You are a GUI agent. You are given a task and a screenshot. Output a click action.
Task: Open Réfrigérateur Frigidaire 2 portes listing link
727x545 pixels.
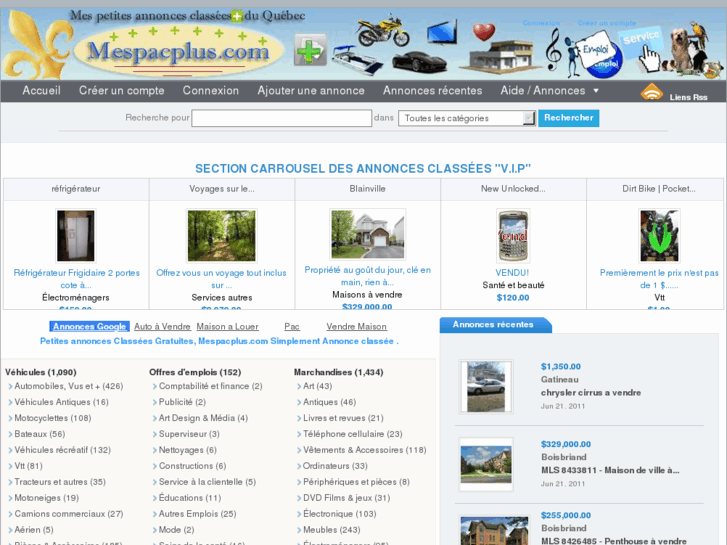coord(76,279)
